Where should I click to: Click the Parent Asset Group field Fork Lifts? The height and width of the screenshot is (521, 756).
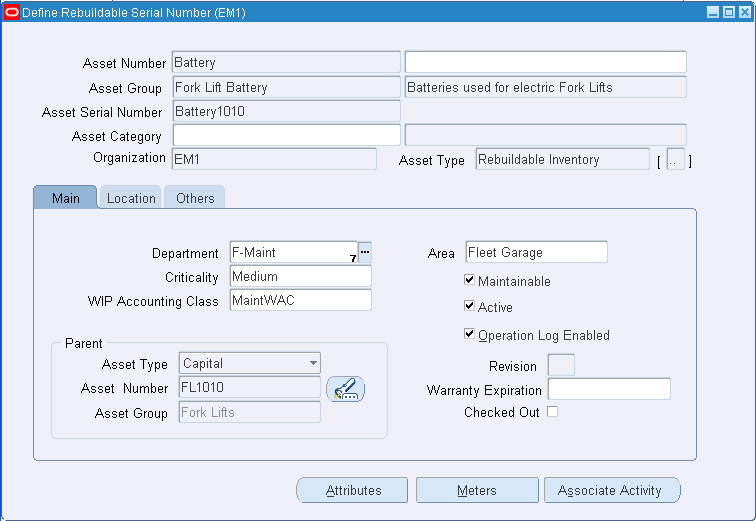[x=250, y=412]
